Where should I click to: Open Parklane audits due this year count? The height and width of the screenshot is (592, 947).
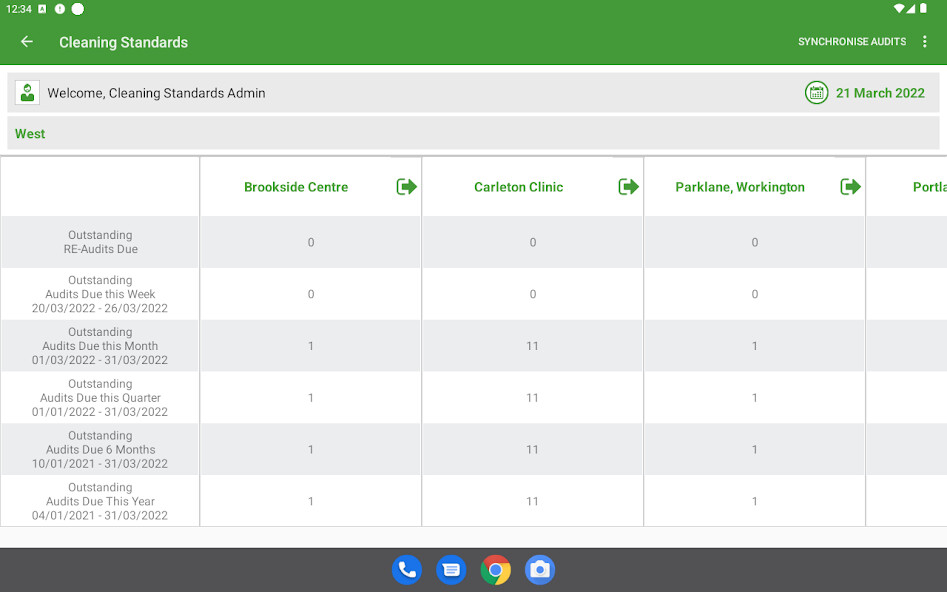coord(754,501)
